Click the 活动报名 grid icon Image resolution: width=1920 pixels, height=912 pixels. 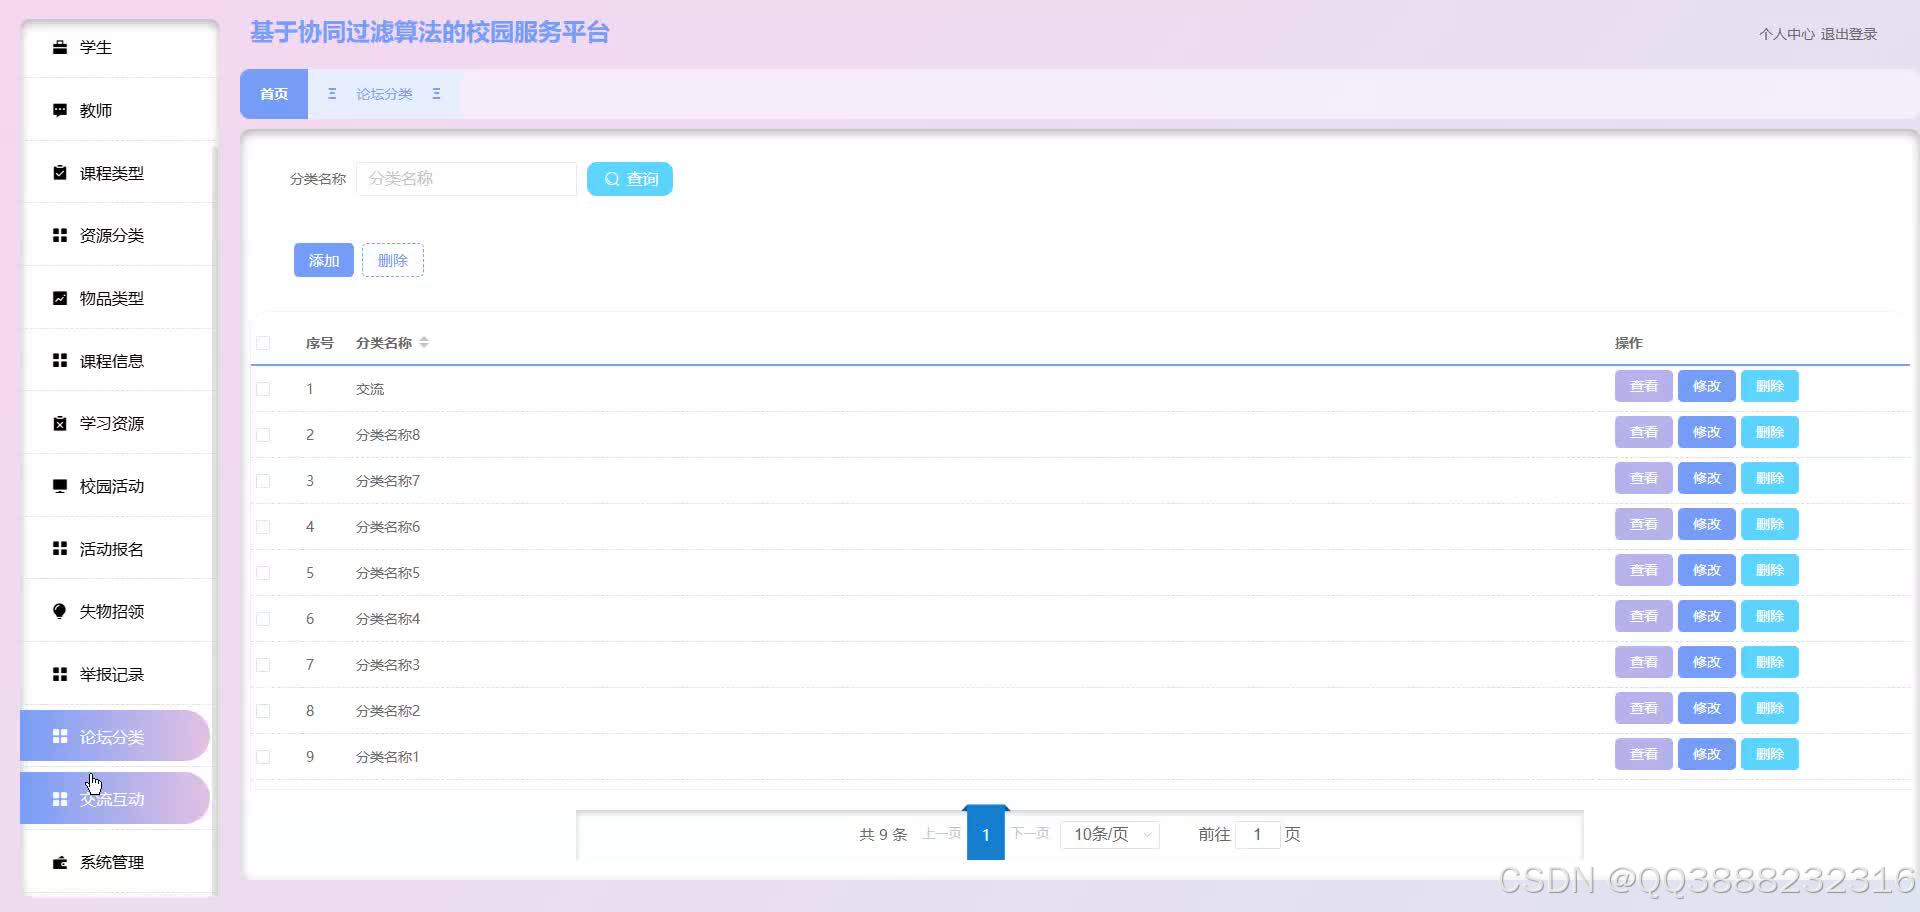[x=60, y=549]
